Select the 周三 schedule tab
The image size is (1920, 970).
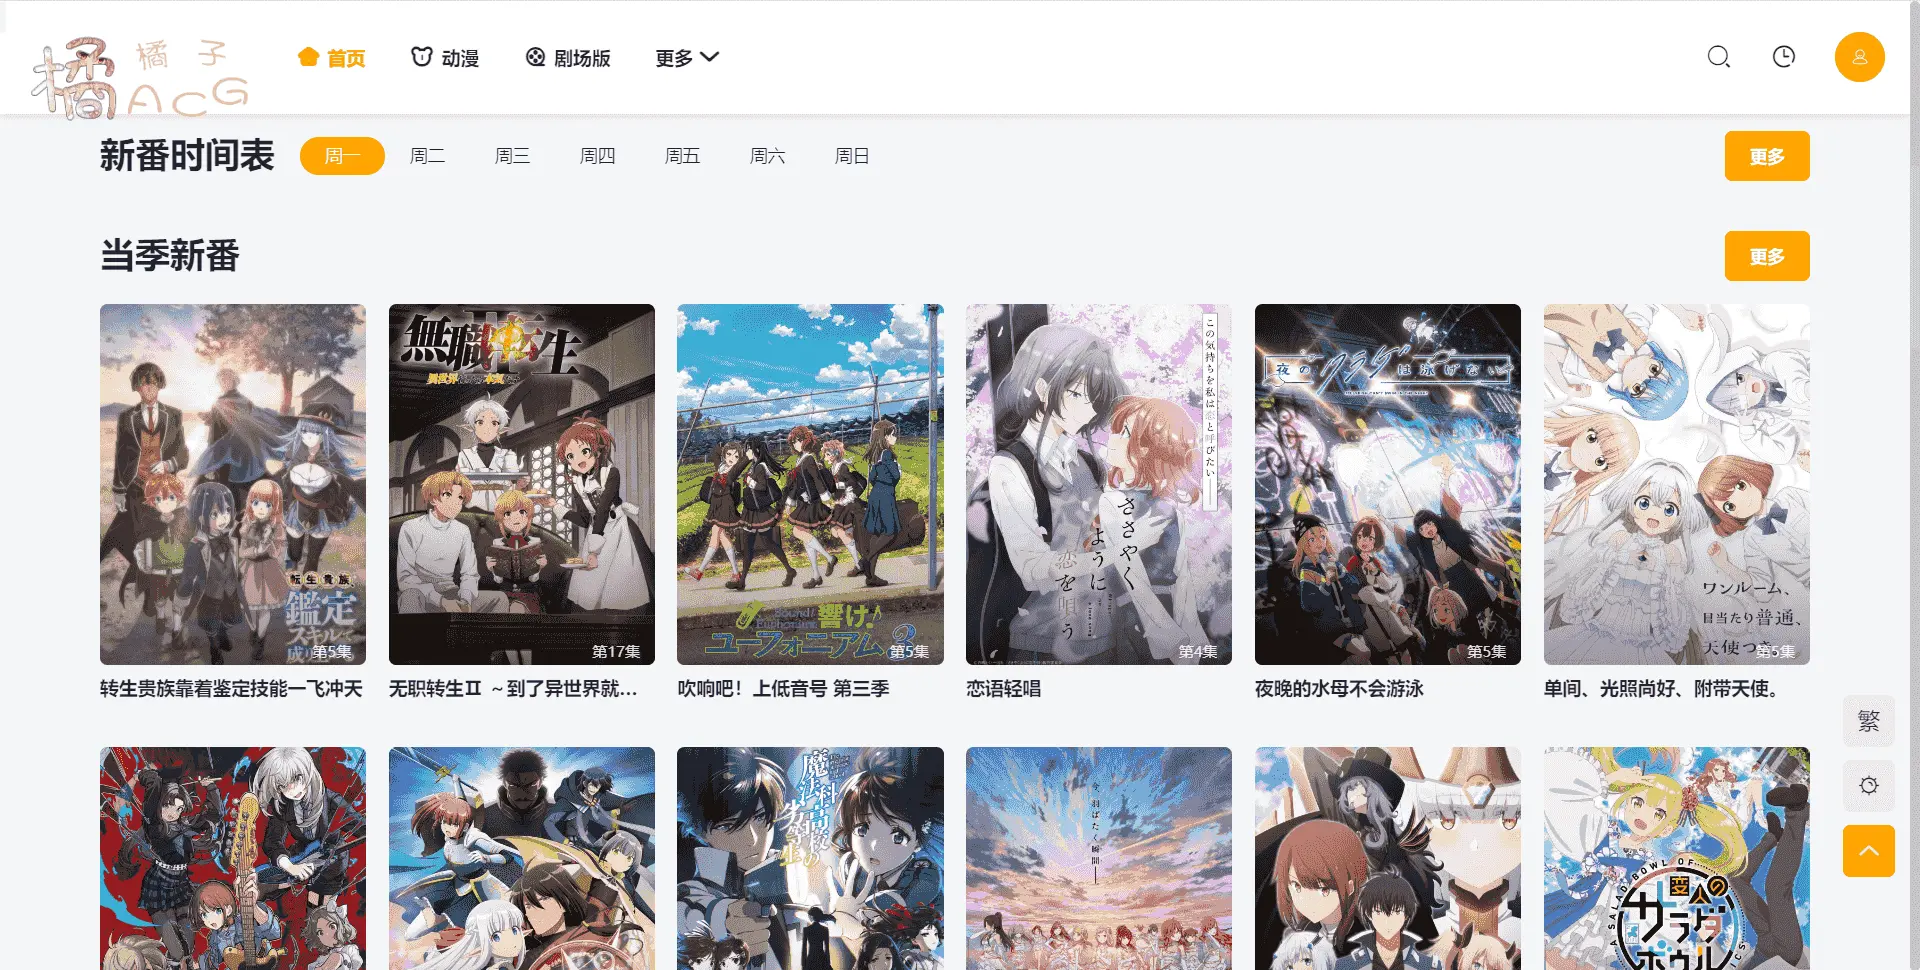[x=512, y=156]
